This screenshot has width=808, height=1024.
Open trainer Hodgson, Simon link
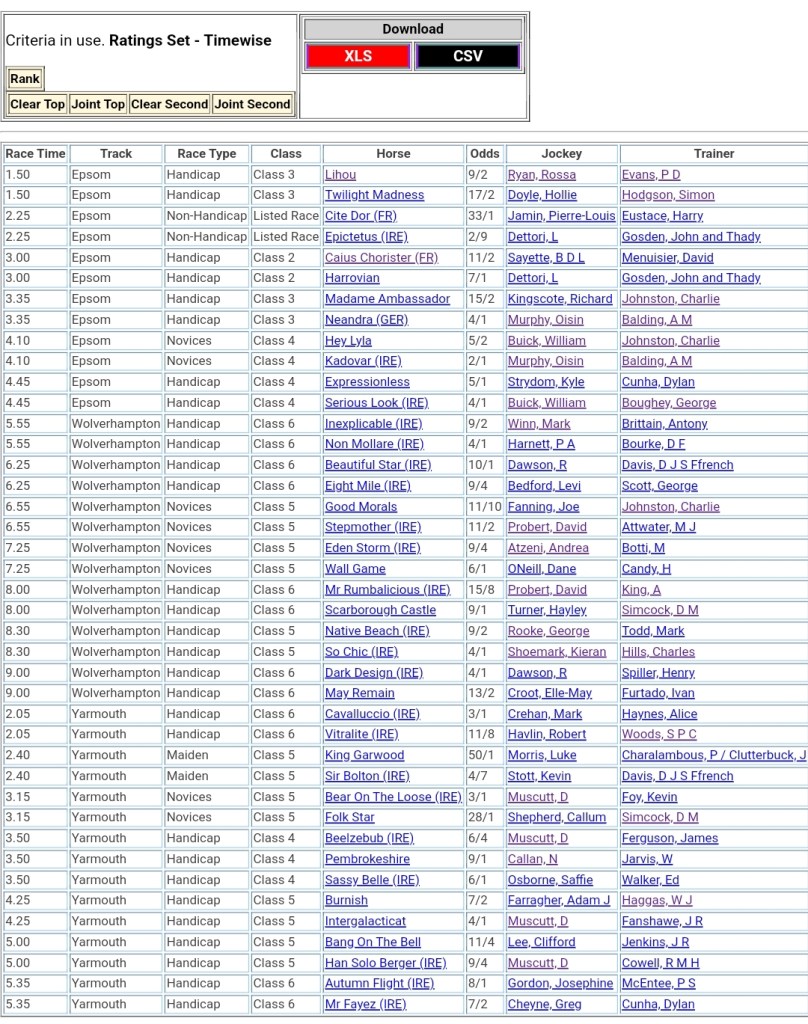pos(667,196)
